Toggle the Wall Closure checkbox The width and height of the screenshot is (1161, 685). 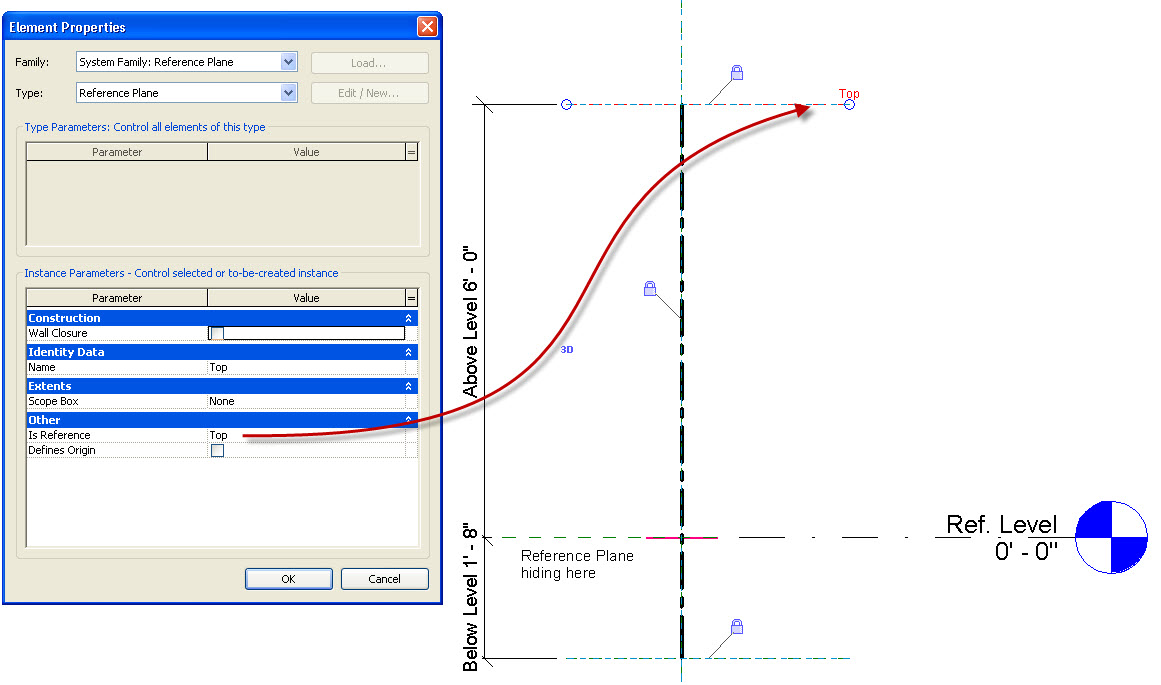[x=217, y=333]
